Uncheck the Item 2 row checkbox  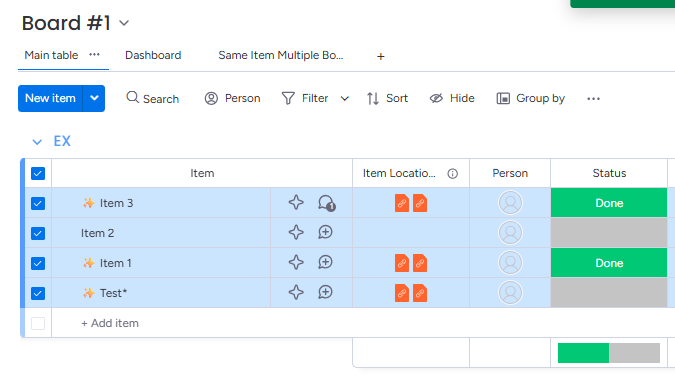tap(38, 233)
